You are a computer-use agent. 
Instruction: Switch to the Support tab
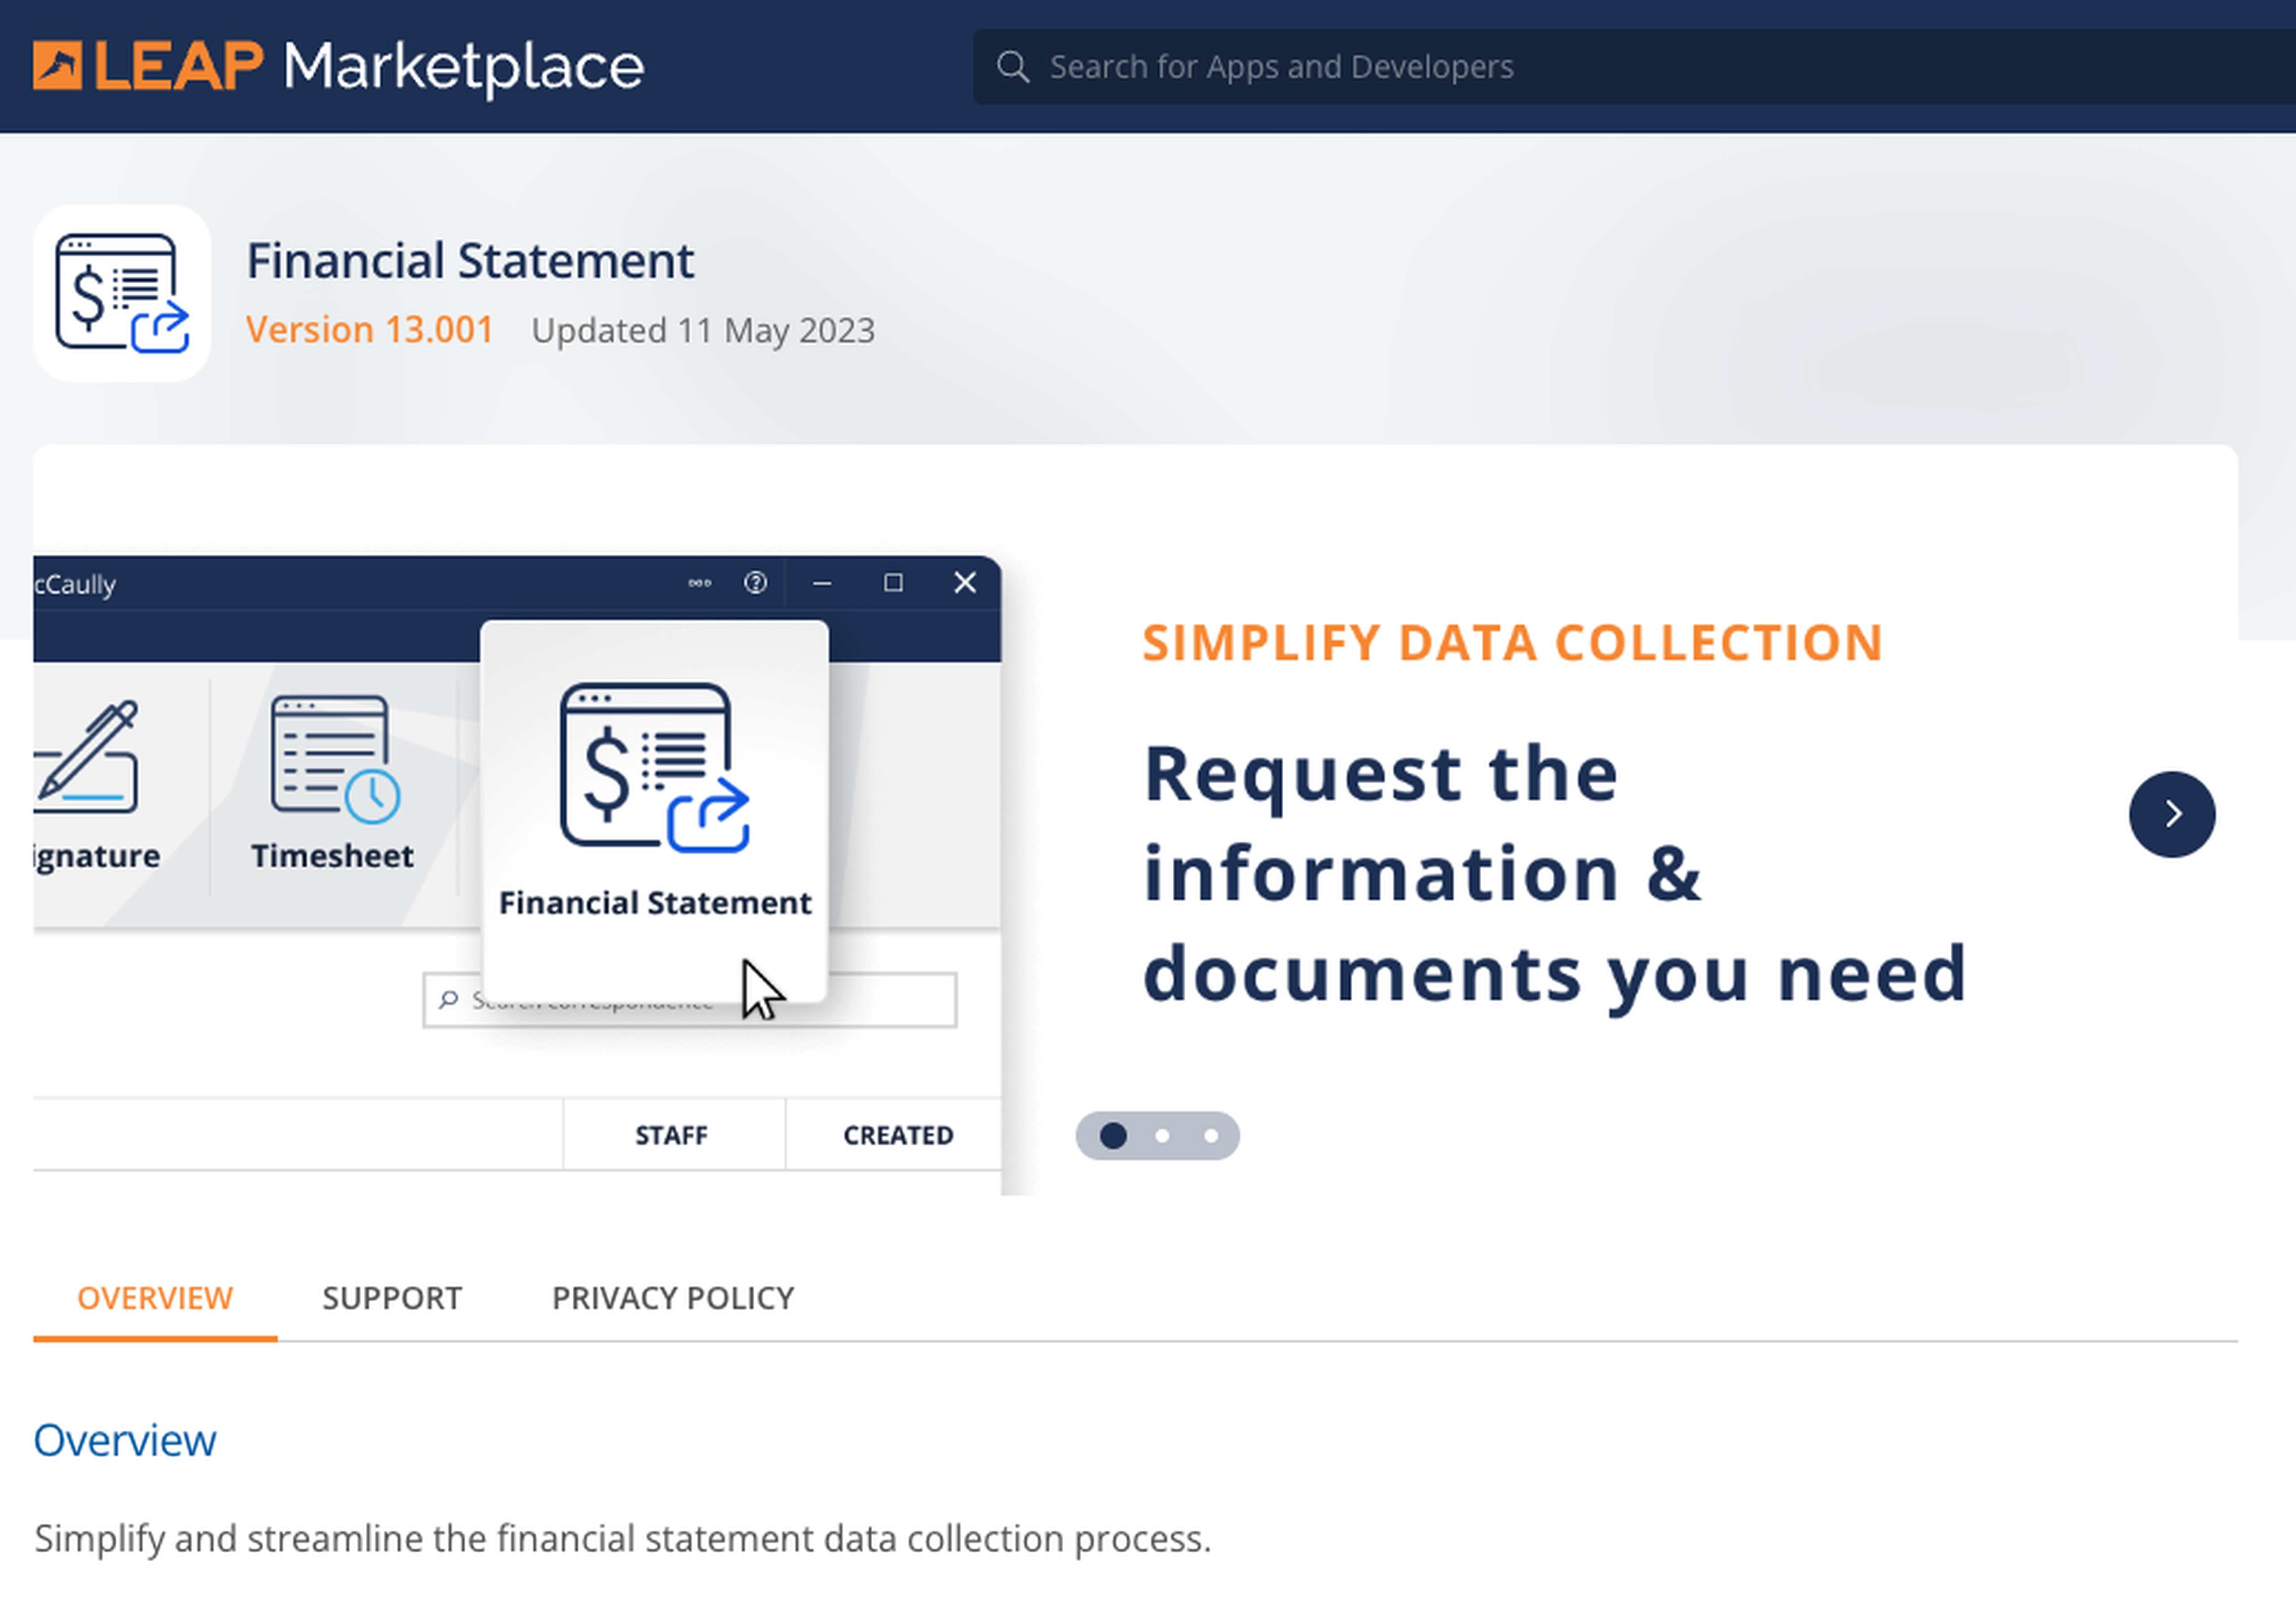[392, 1298]
